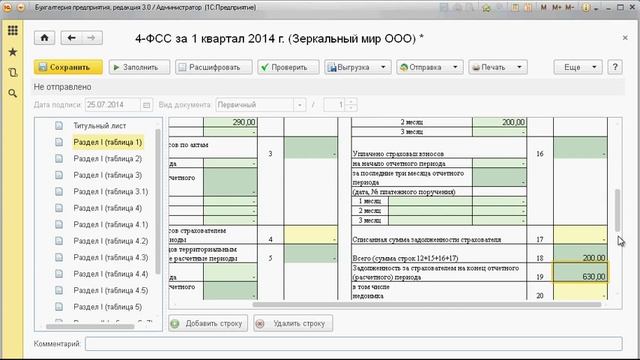Select 200,00 cell for 2 месяц
640x360 pixels.
[499, 122]
